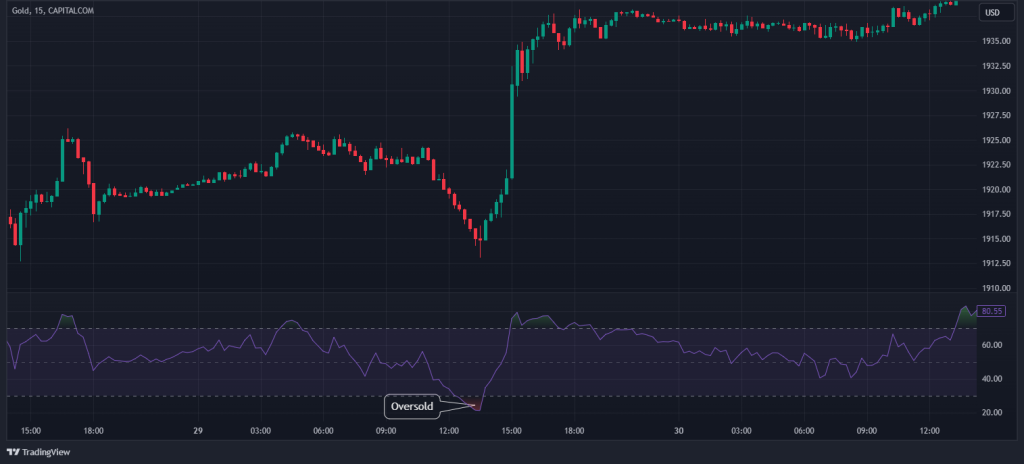This screenshot has width=1024, height=464.
Task: Click the 40.00 RSI scale label
Action: coord(992,379)
